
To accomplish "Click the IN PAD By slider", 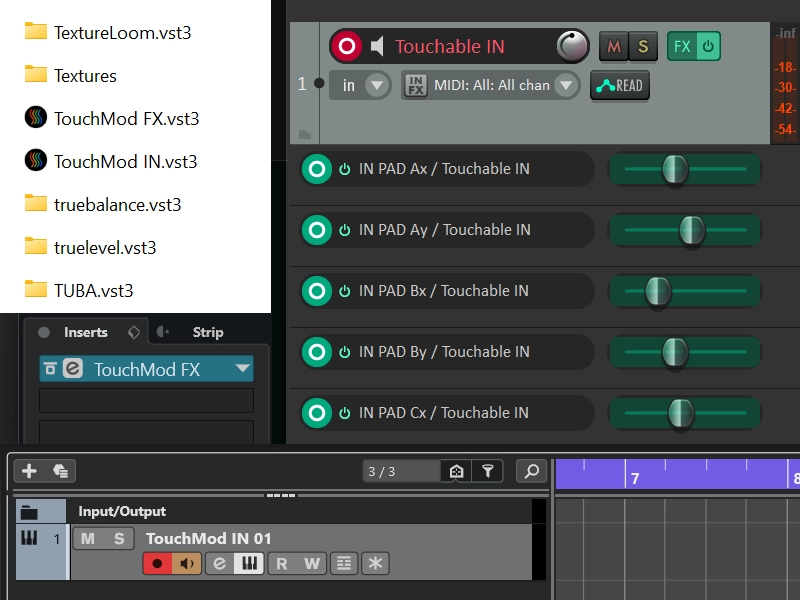I will (x=685, y=352).
